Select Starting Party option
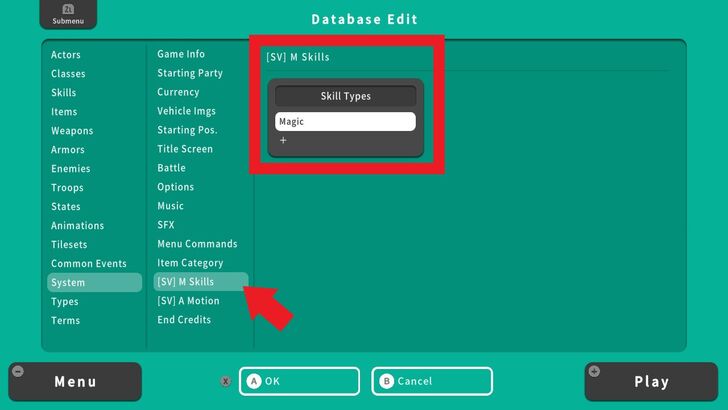728x410 pixels. [190, 73]
